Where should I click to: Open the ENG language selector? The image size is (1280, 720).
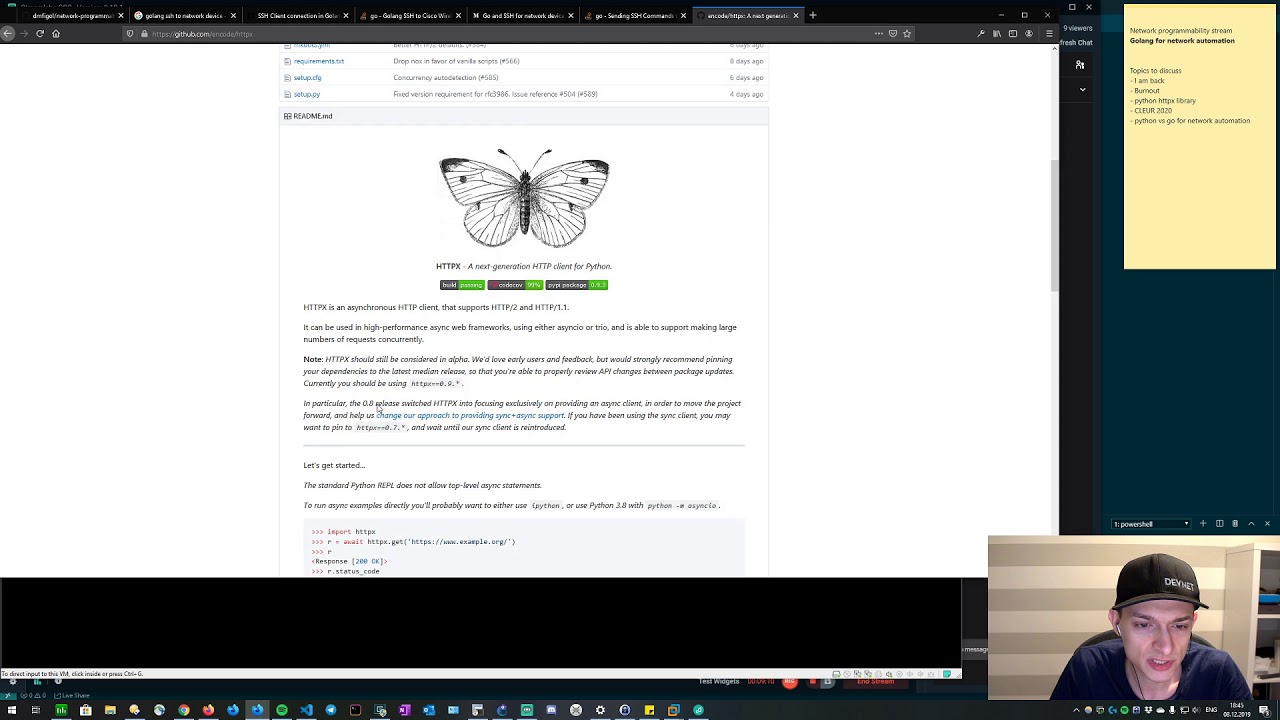tap(1212, 711)
